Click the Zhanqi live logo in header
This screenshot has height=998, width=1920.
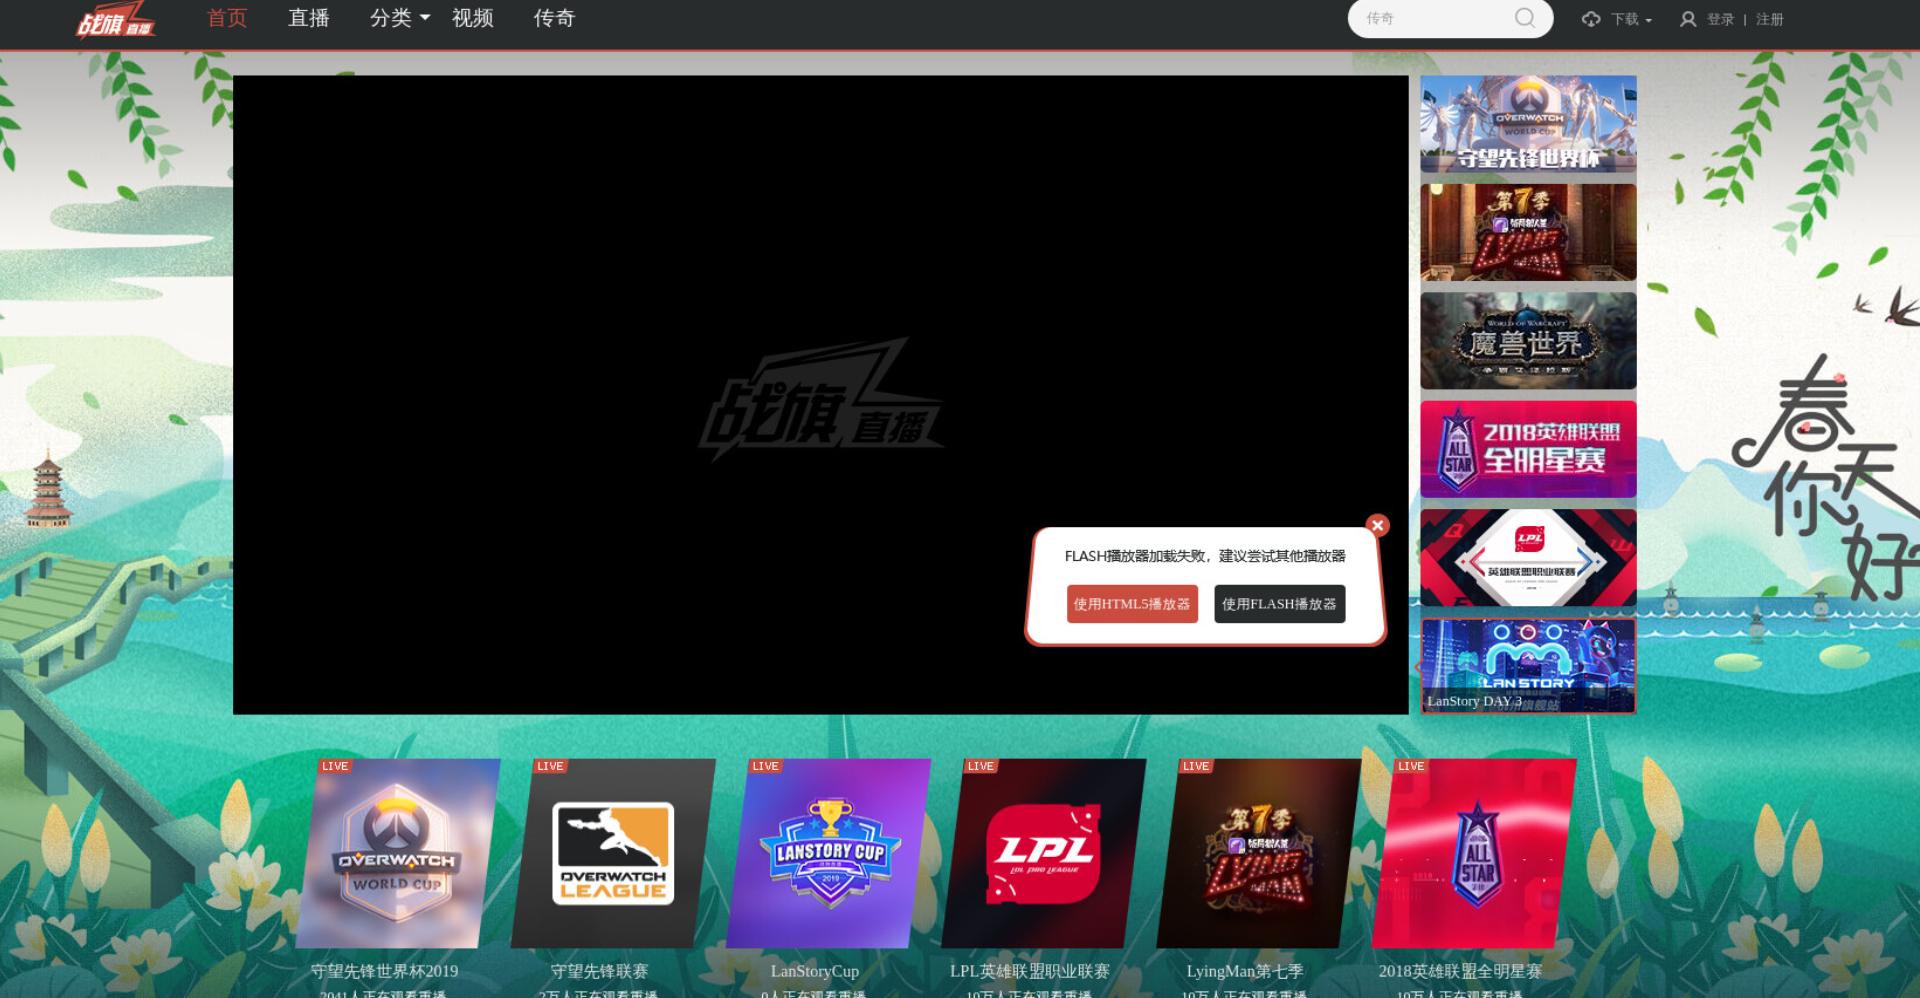(x=116, y=19)
